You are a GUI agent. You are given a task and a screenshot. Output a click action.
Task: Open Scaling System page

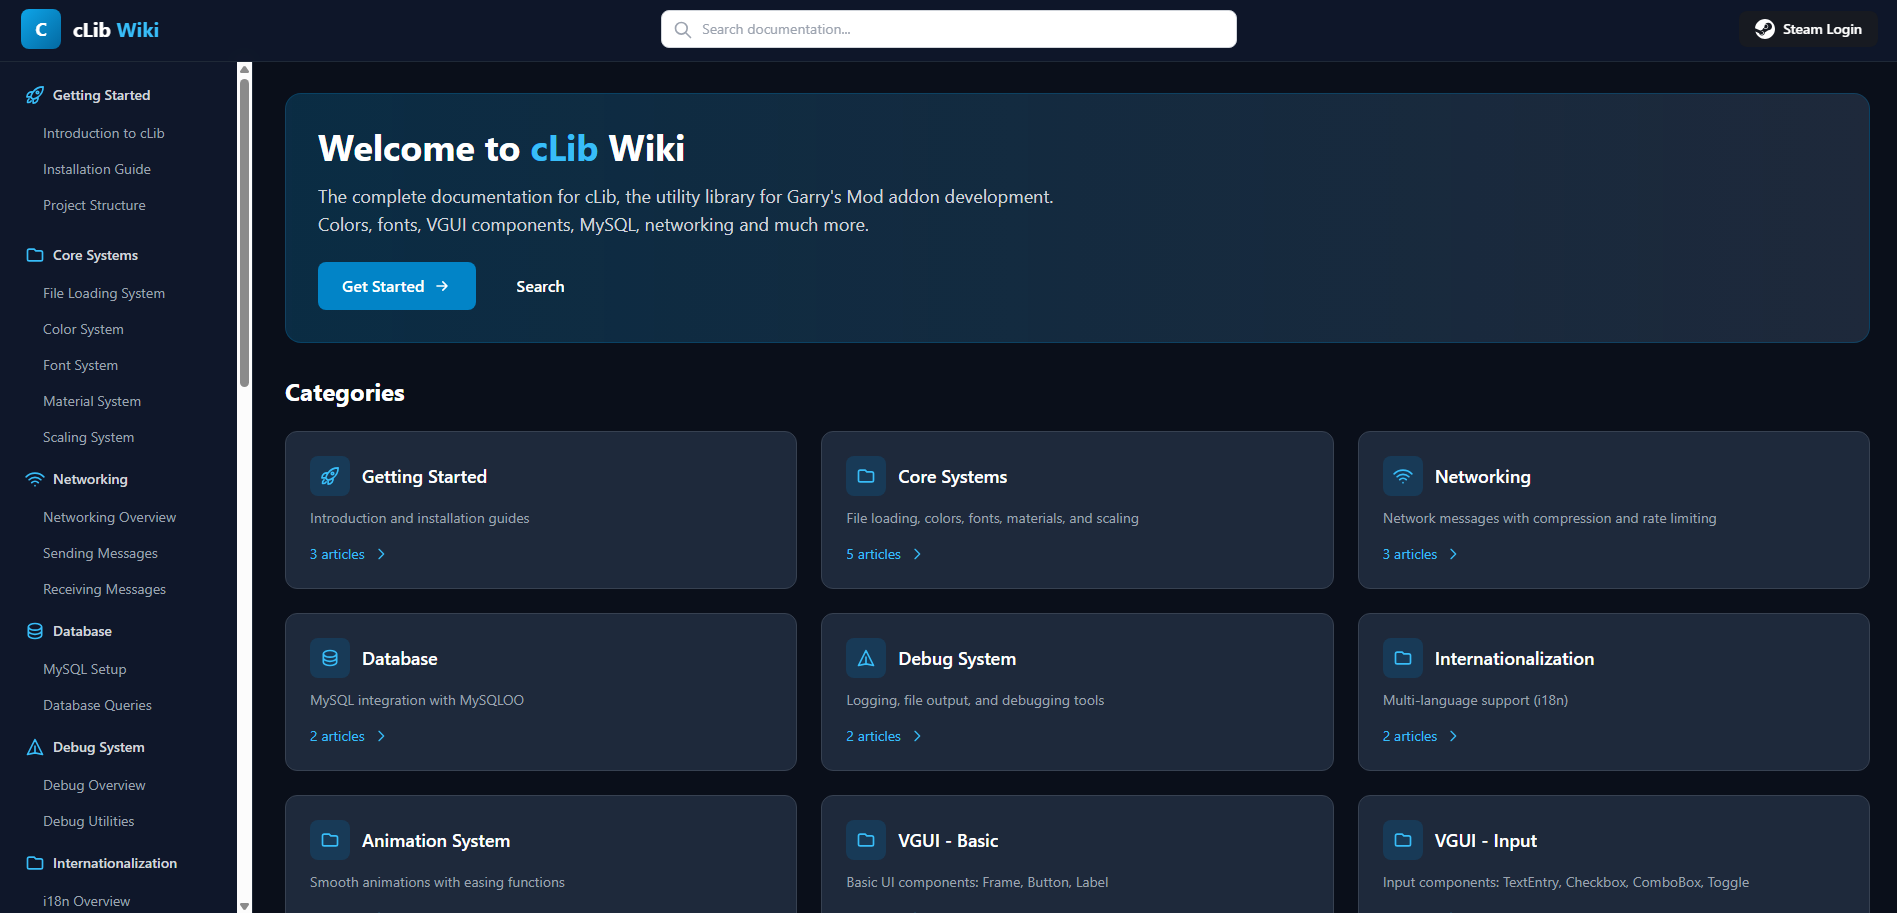(x=88, y=437)
